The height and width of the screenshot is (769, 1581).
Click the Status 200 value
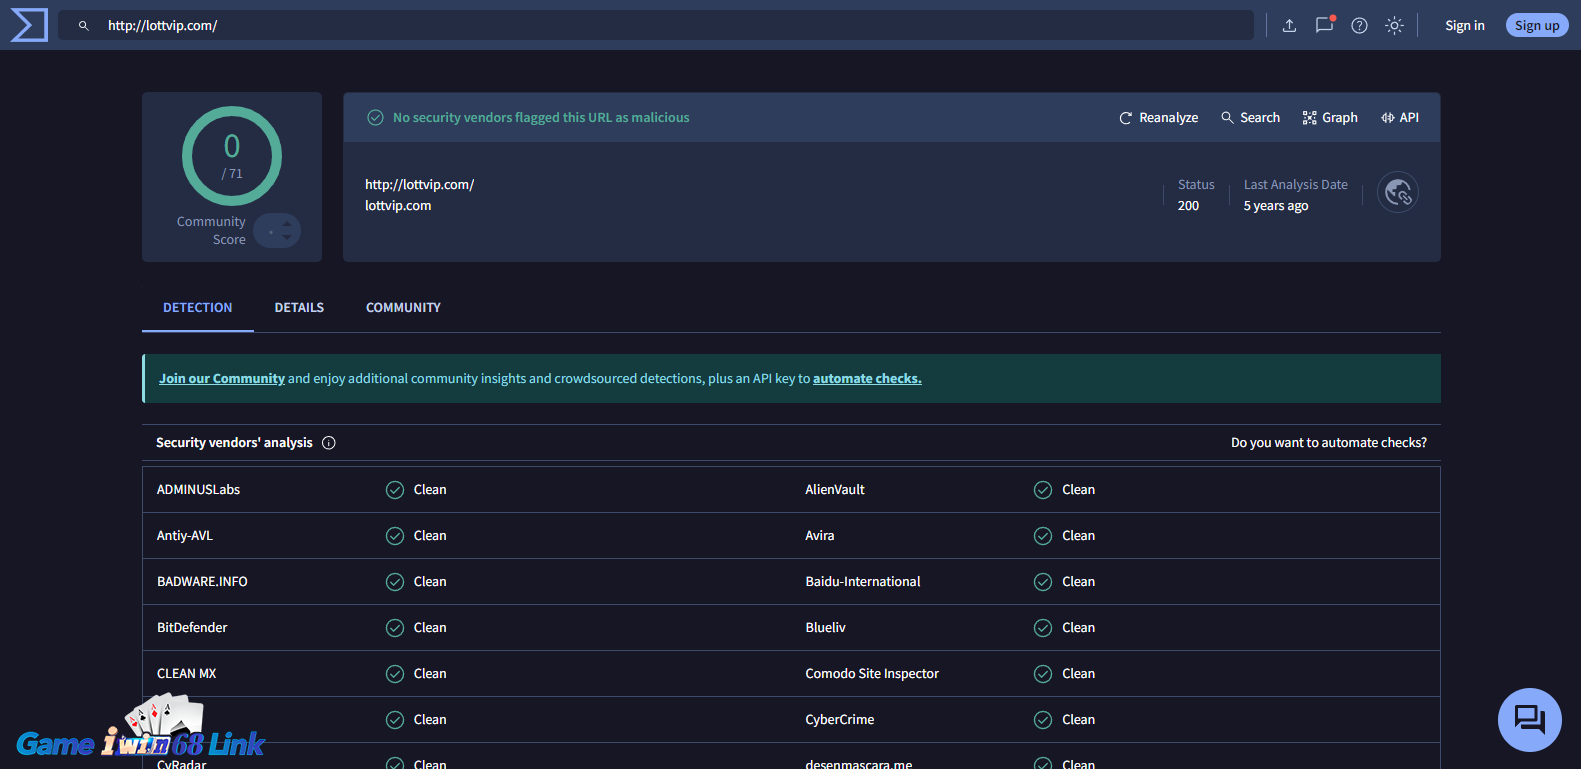[1188, 206]
